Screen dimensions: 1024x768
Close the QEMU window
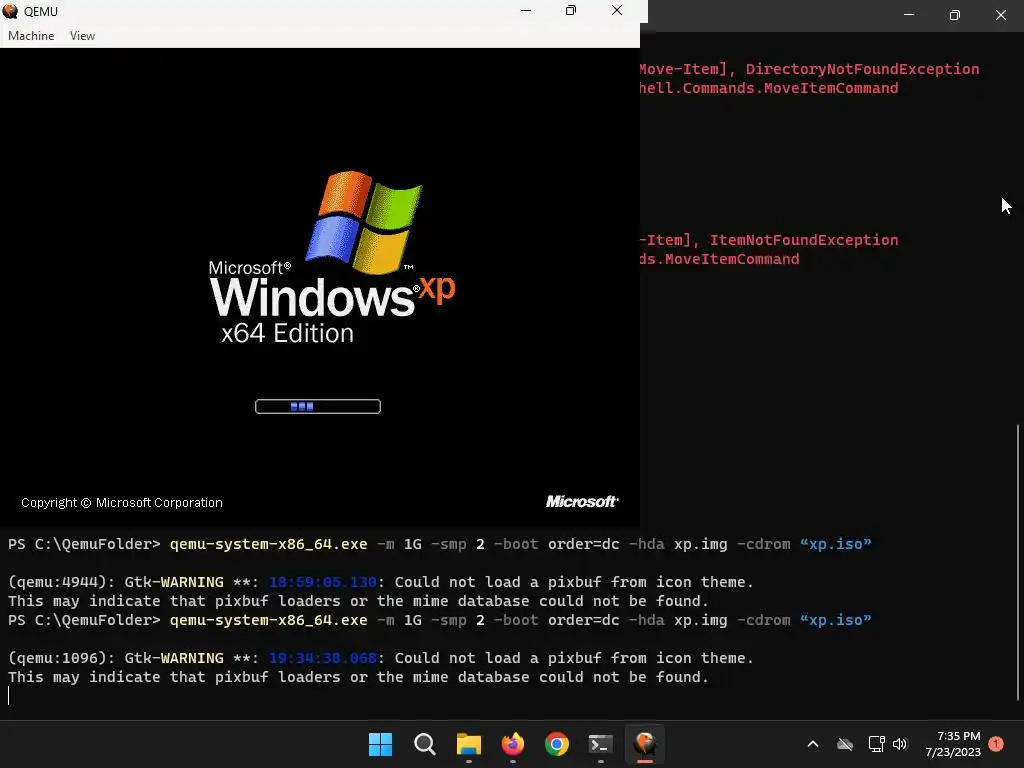click(x=616, y=10)
